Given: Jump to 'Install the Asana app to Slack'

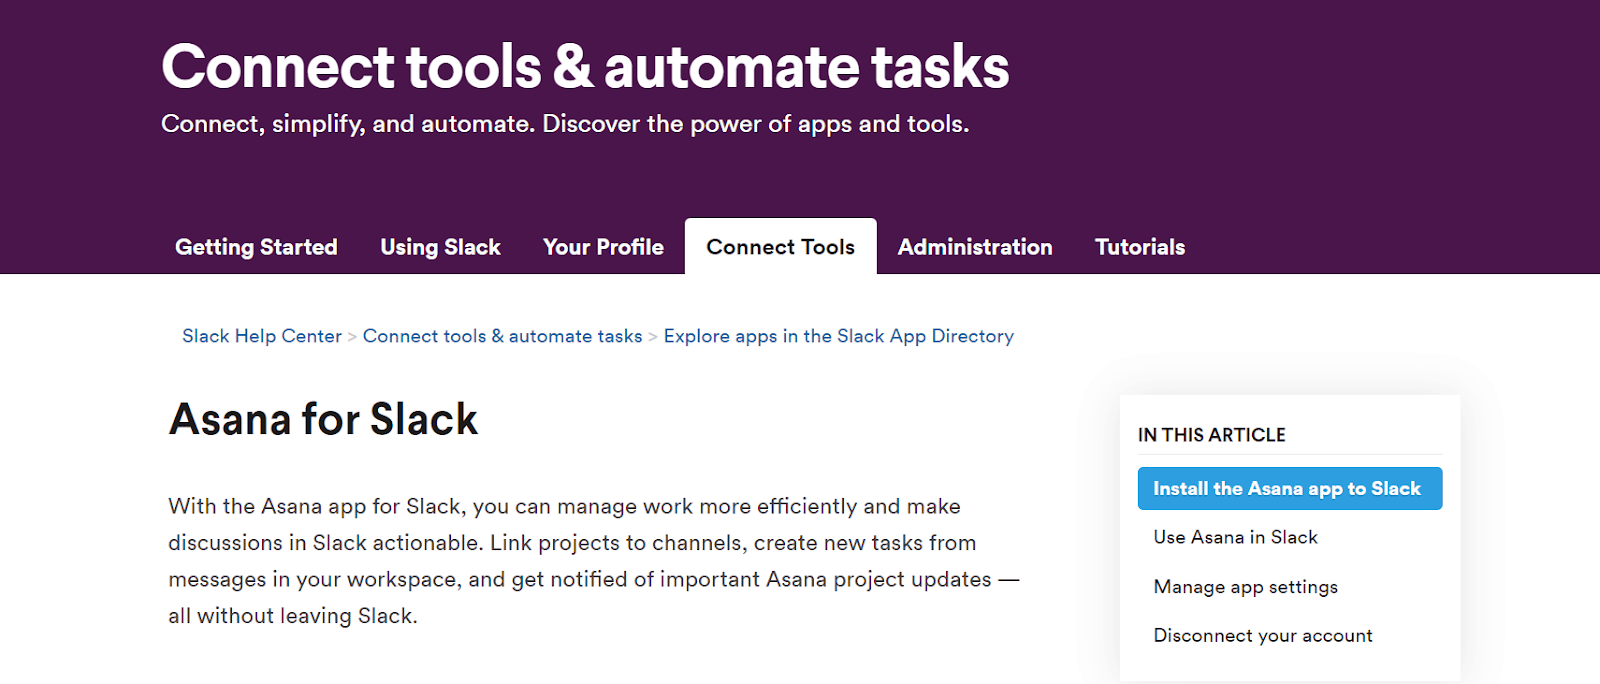Looking at the screenshot, I should coord(1289,488).
